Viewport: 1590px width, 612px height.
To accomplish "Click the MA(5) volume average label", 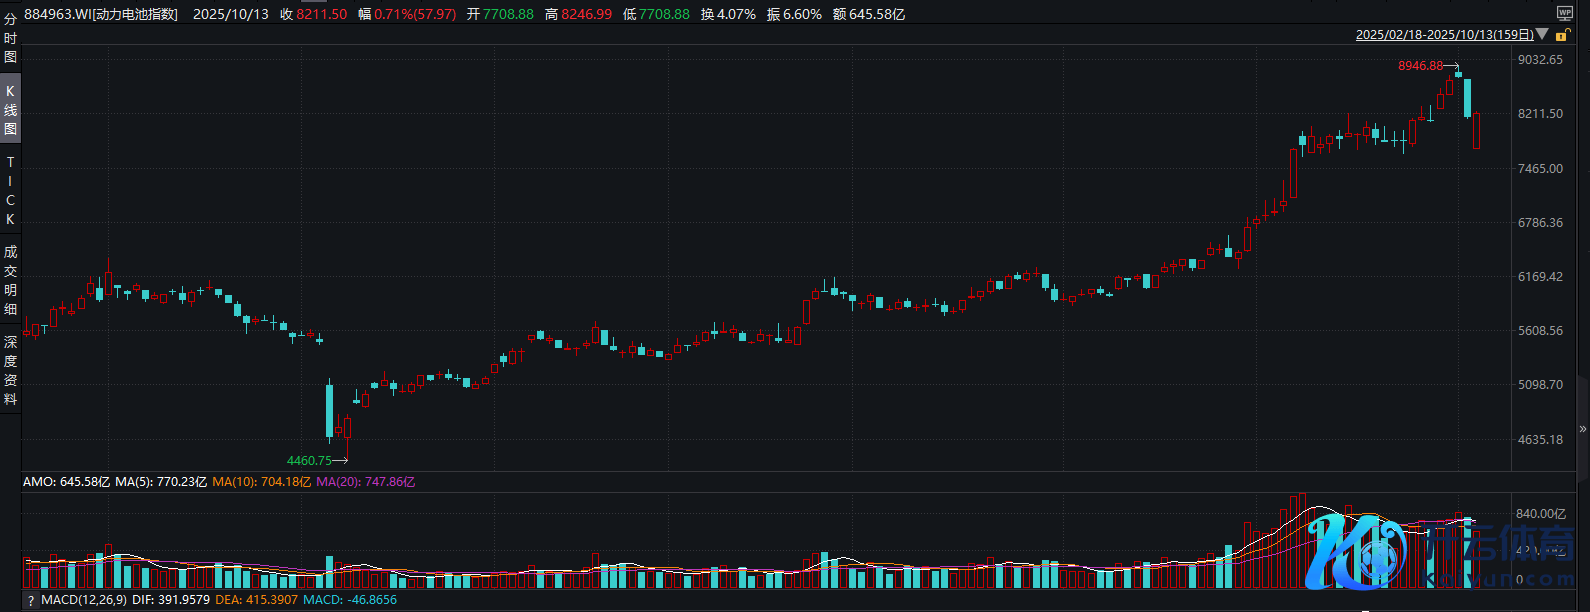I will point(161,482).
